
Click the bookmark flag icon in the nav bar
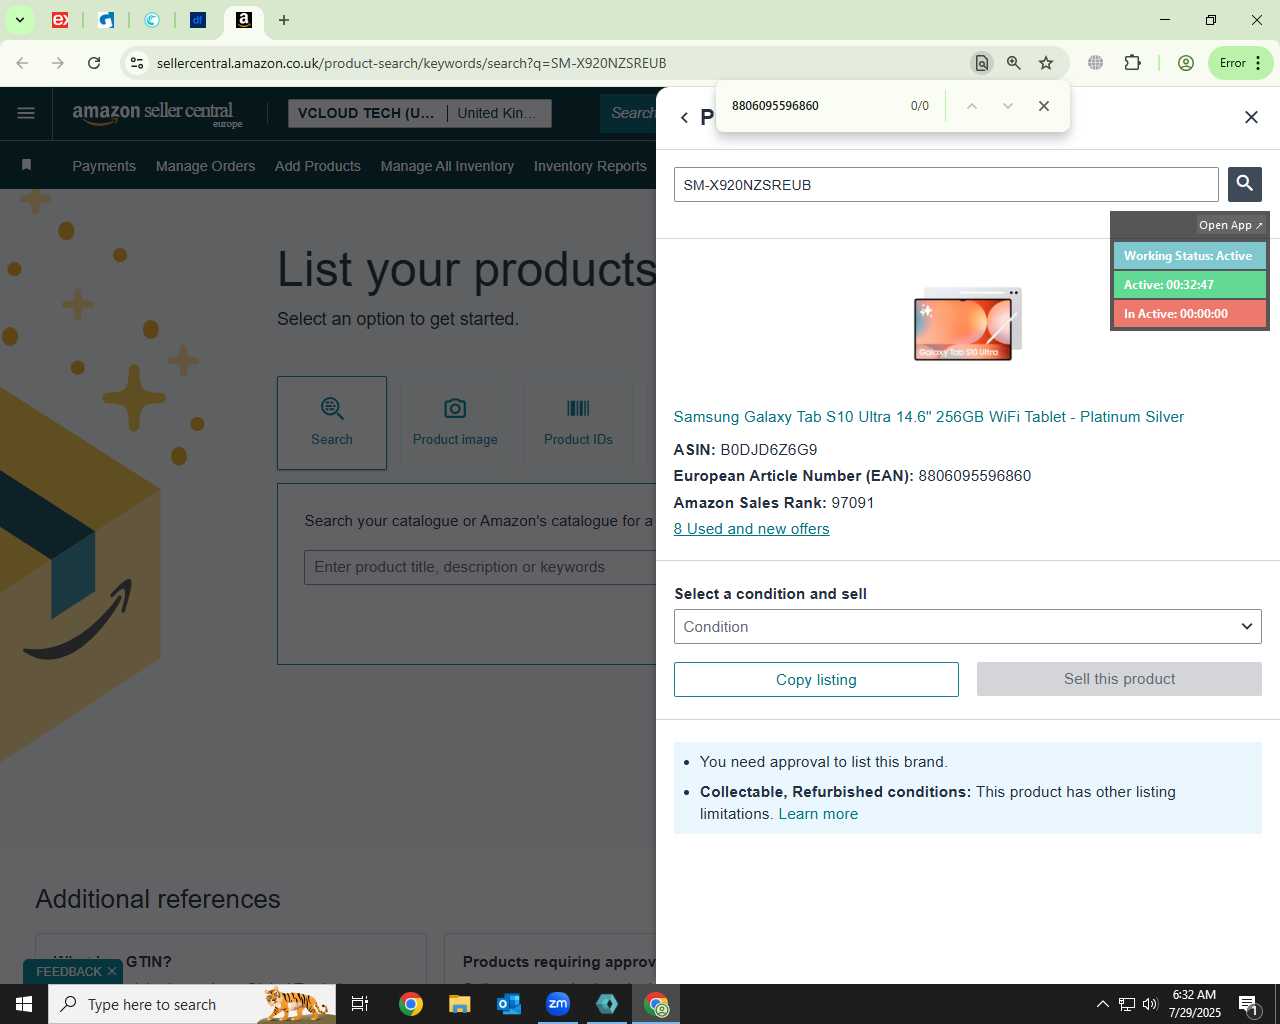(x=27, y=165)
